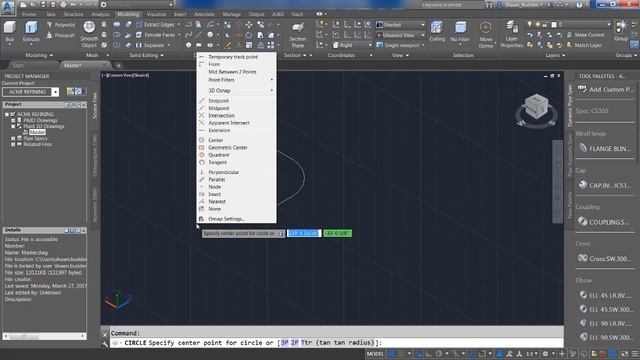The width and height of the screenshot is (640, 360).
Task: Expand Related Files tree node
Action: pyautogui.click(x=13, y=144)
